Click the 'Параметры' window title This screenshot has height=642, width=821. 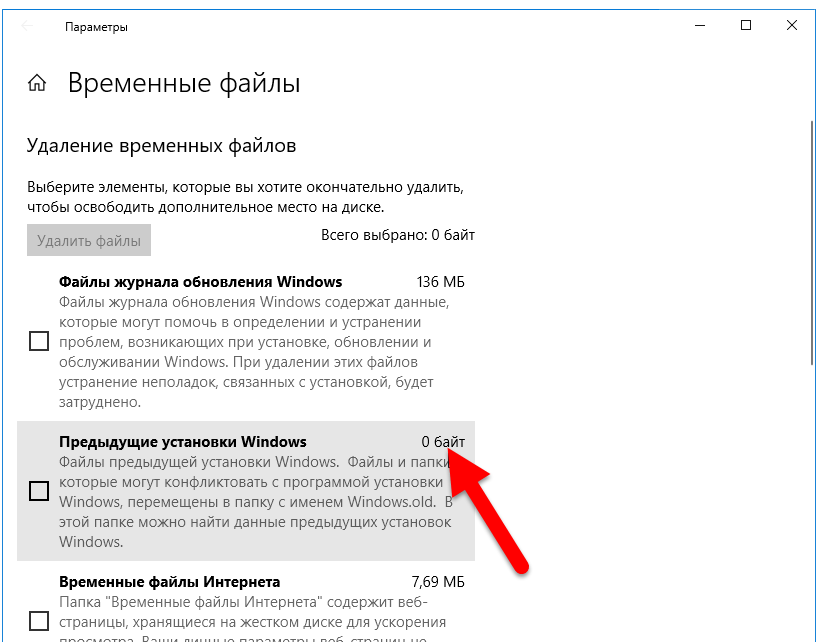pos(96,27)
